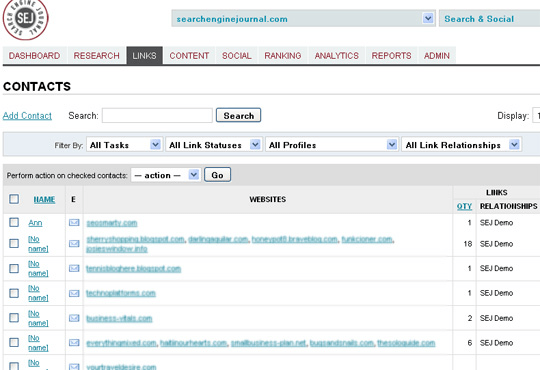Image resolution: width=540 pixels, height=370 pixels.
Task: Open the Ann contact link
Action: coord(35,223)
